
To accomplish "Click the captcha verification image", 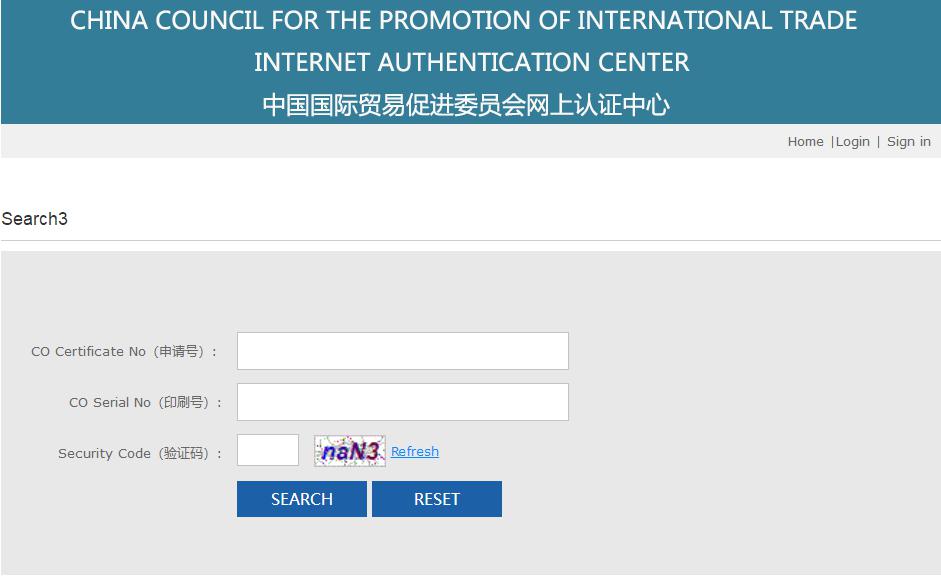I will [x=349, y=450].
